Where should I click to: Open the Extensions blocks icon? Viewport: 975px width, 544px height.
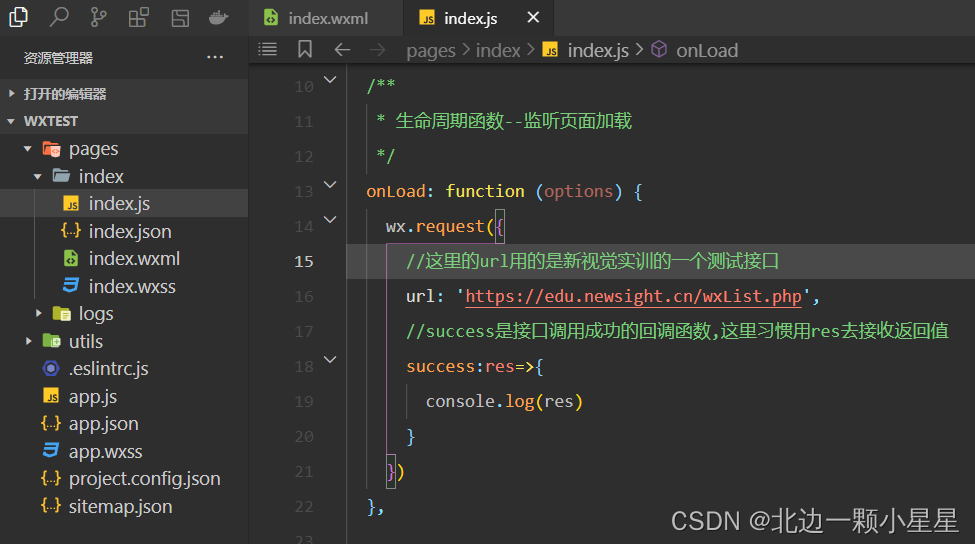tap(139, 17)
